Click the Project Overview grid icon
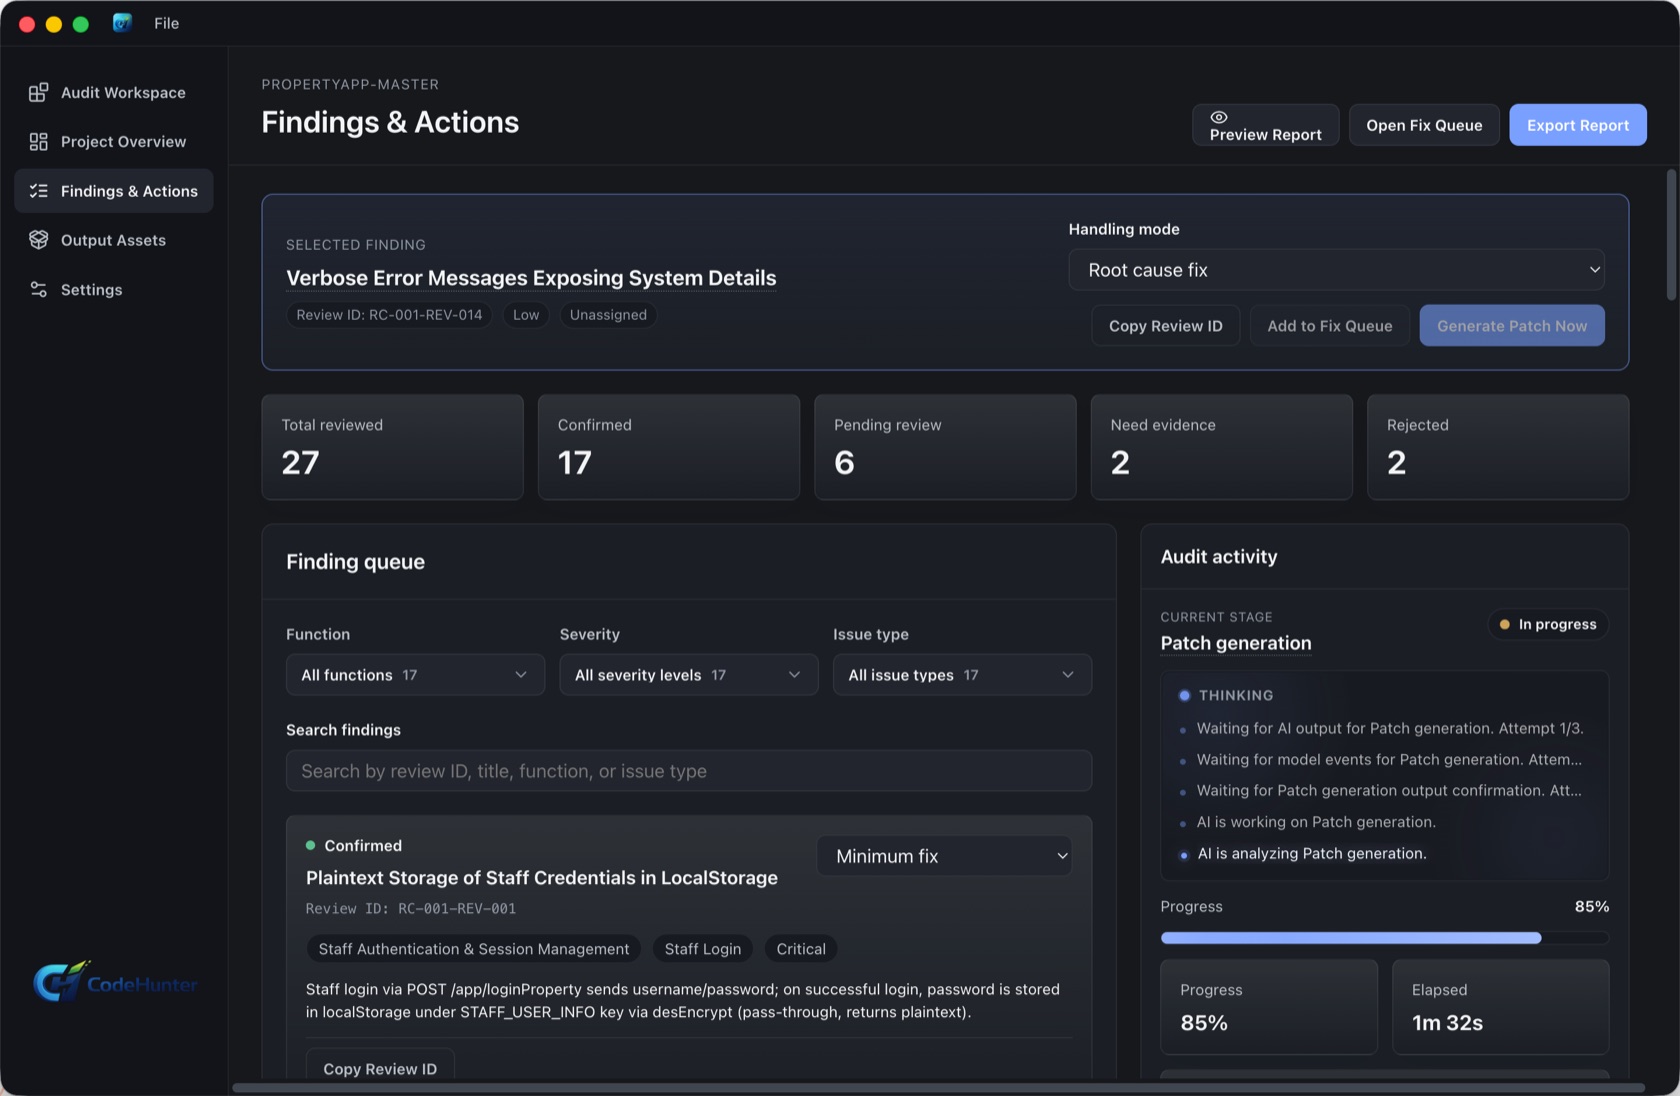1680x1096 pixels. click(x=38, y=142)
